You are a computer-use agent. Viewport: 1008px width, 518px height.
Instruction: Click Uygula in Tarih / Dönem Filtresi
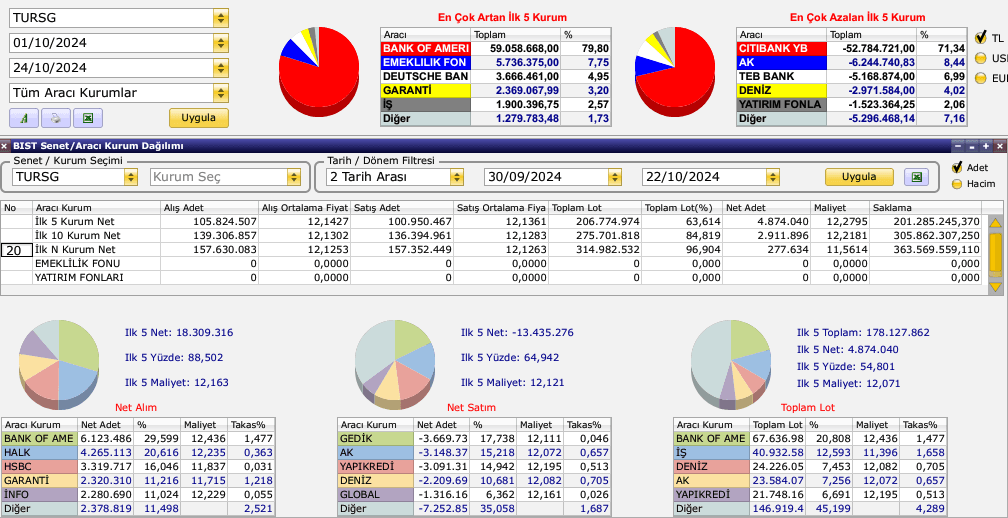(859, 177)
